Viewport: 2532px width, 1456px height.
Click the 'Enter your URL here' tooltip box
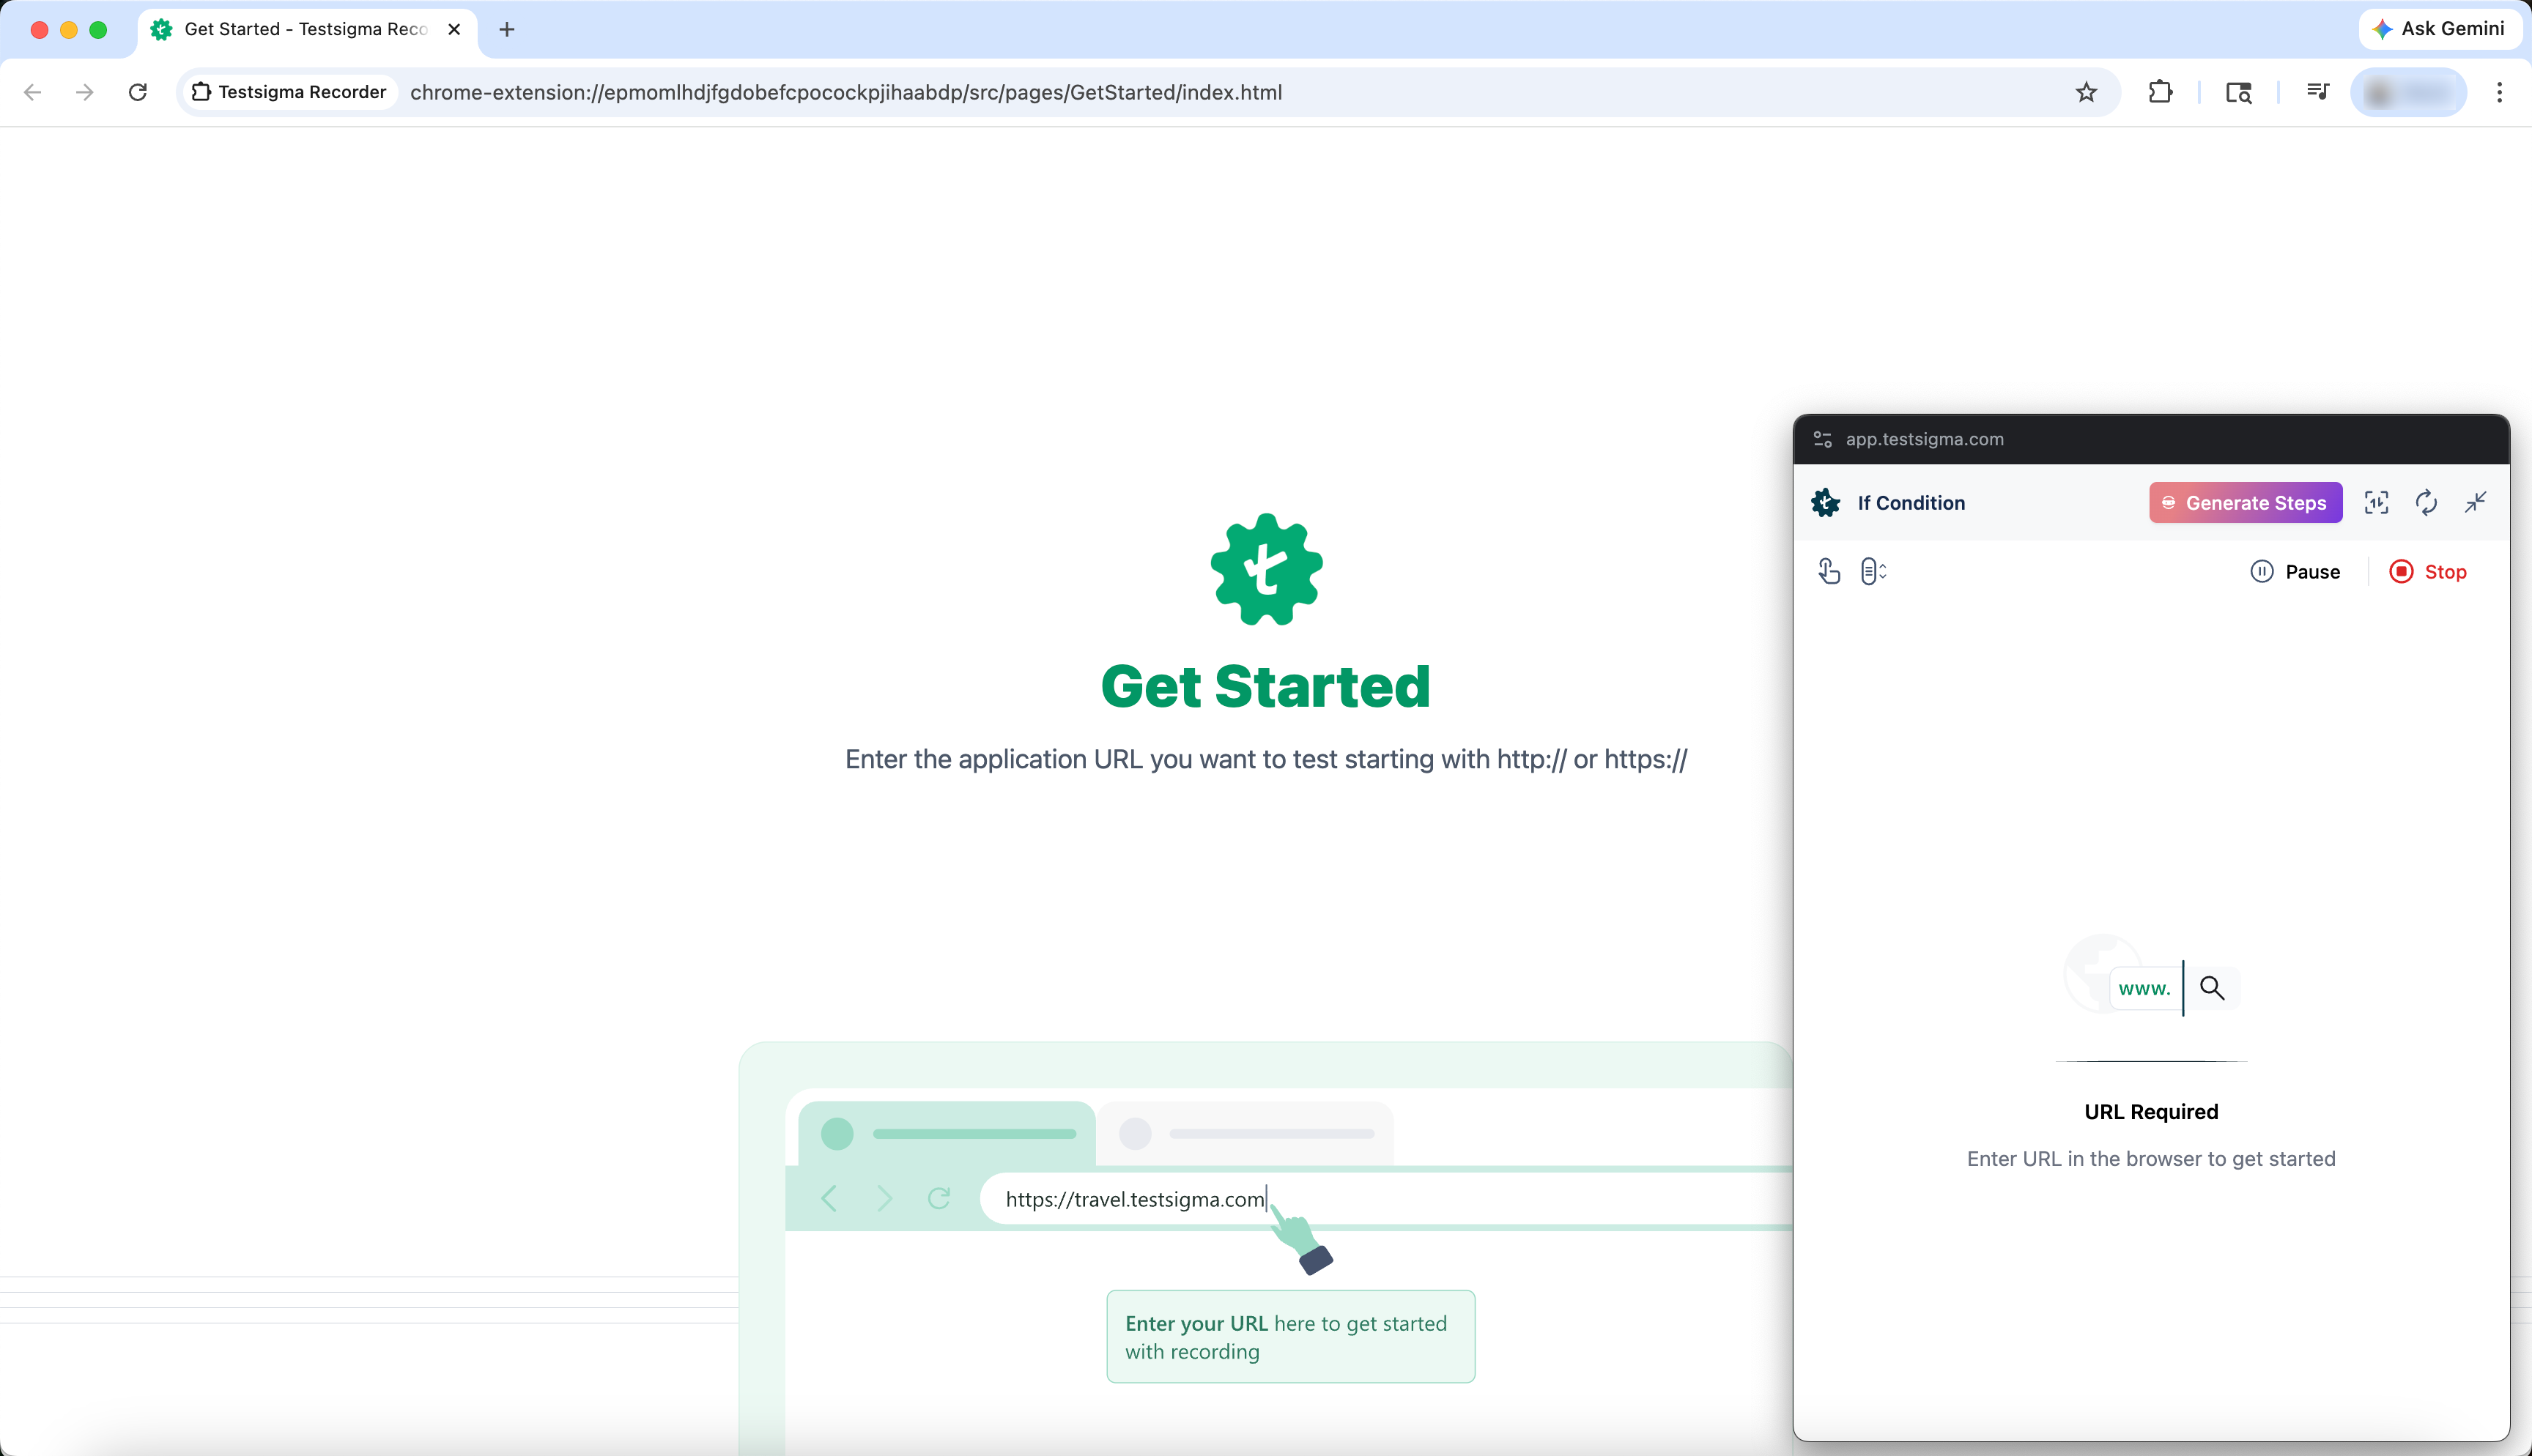coord(1290,1336)
